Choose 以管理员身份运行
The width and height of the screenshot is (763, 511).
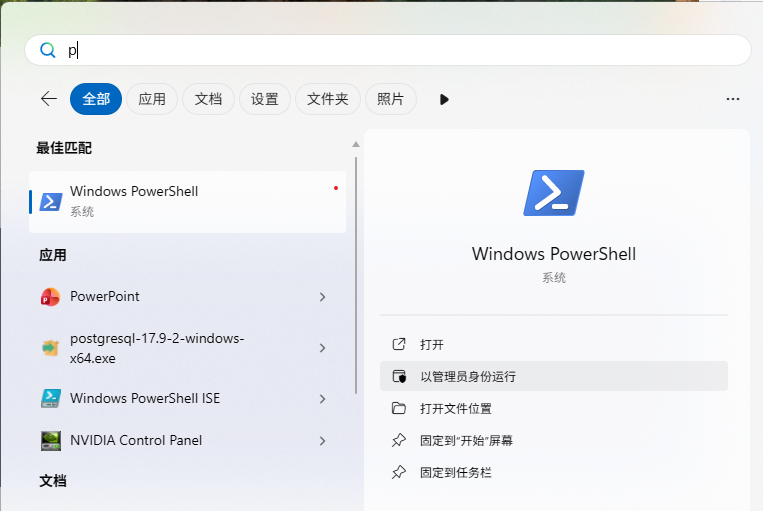tap(554, 376)
